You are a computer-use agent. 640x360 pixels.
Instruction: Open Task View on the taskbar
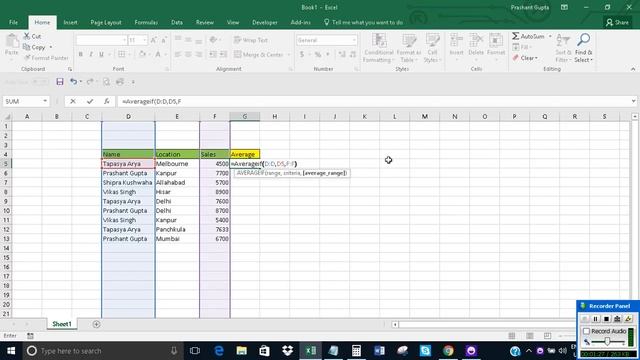(x=195, y=351)
